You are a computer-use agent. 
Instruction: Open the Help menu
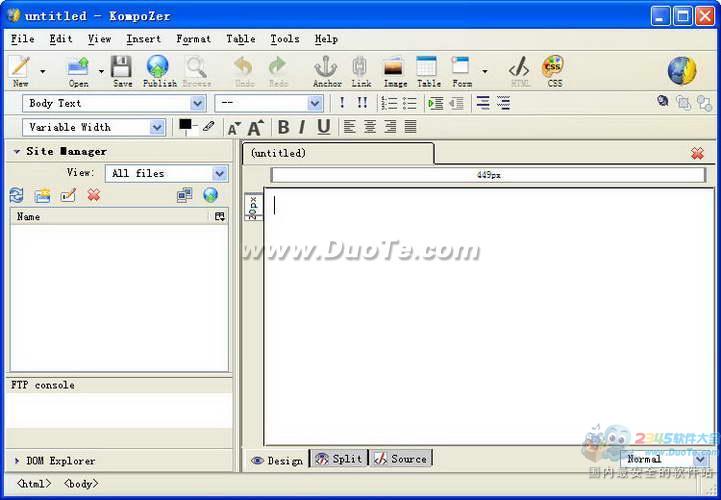pos(326,39)
